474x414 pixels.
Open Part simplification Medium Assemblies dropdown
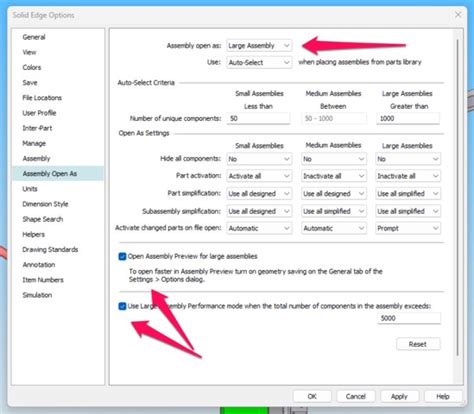tap(334, 194)
